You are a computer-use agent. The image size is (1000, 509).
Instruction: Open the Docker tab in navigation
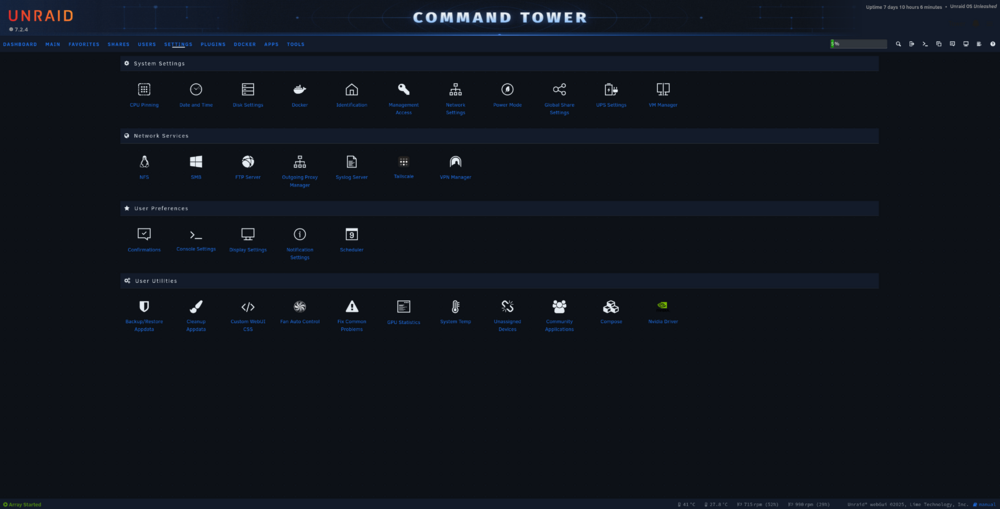(x=245, y=45)
